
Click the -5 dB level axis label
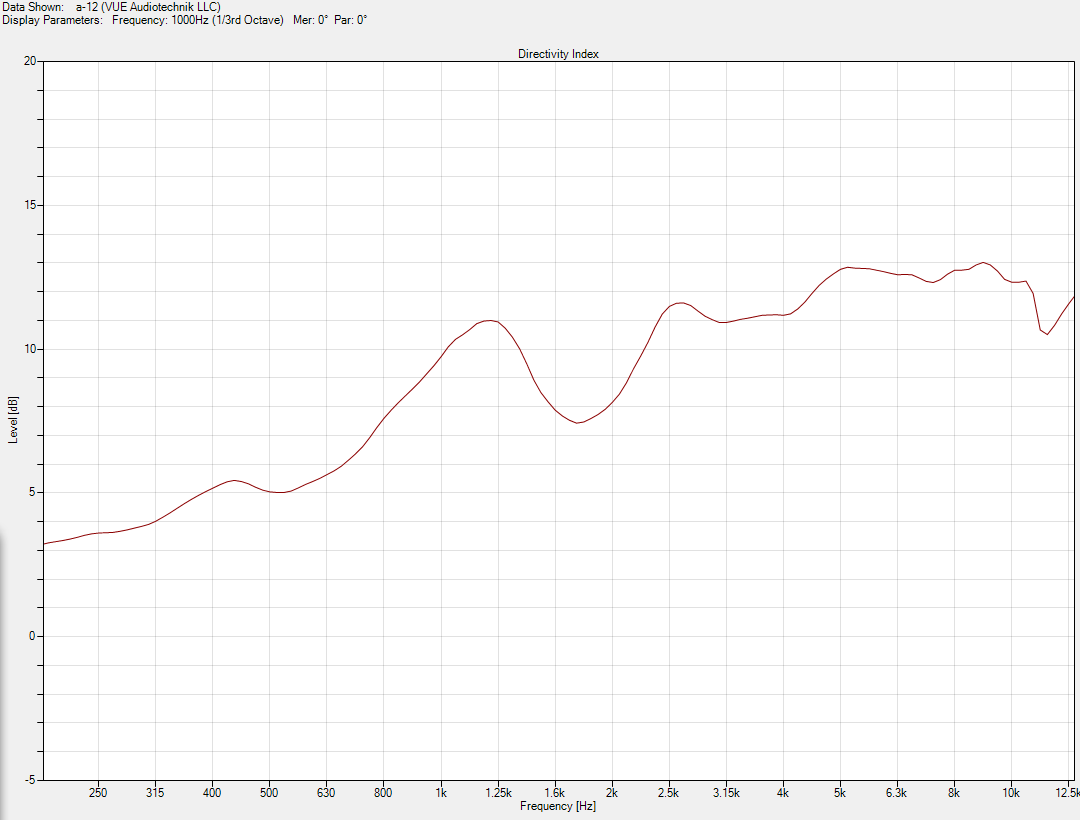(x=30, y=779)
